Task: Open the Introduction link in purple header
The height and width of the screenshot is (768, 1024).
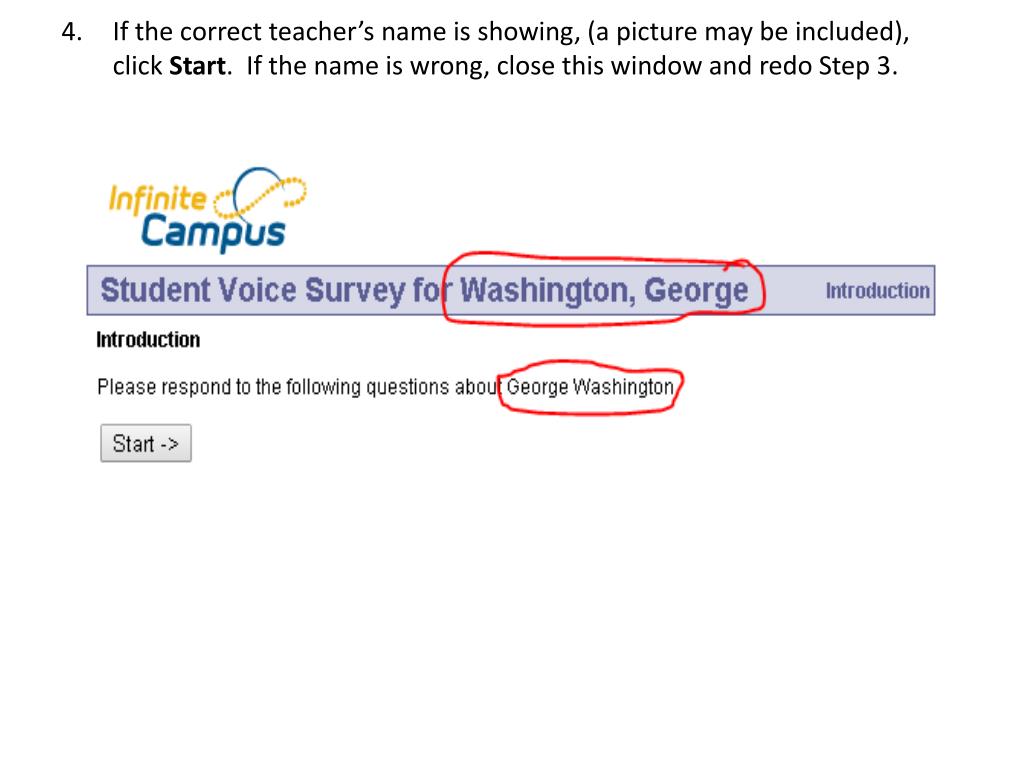Action: 877,291
